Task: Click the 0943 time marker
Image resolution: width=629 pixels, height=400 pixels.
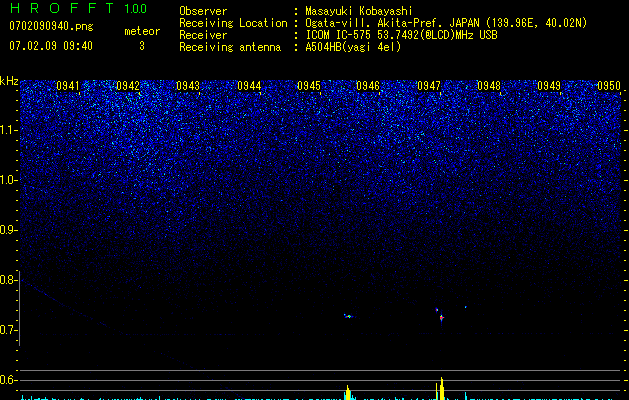Action: [188, 86]
